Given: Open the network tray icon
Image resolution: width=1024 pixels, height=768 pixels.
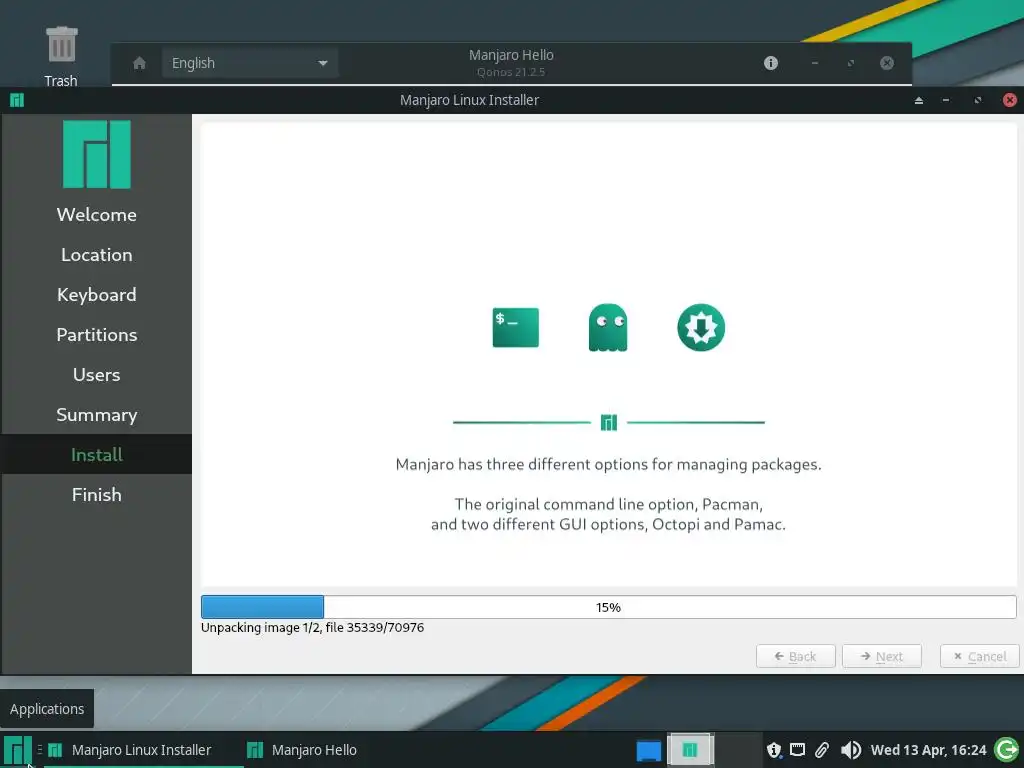Looking at the screenshot, I should 797,750.
